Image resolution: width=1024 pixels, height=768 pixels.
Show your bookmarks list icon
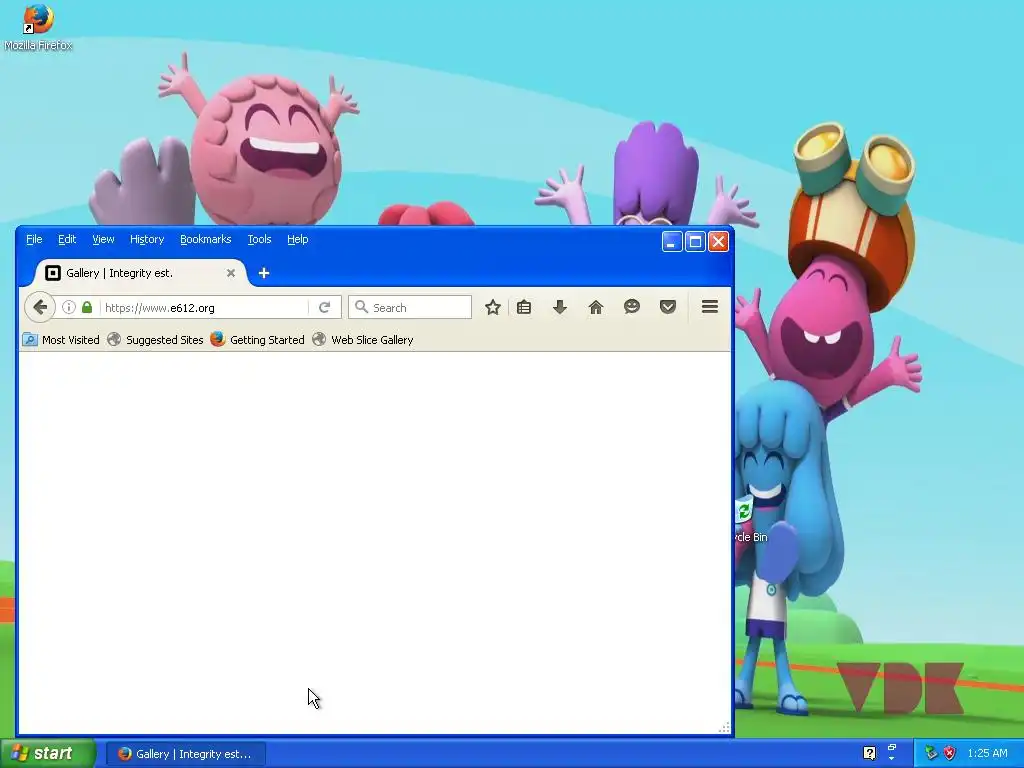pyautogui.click(x=524, y=307)
